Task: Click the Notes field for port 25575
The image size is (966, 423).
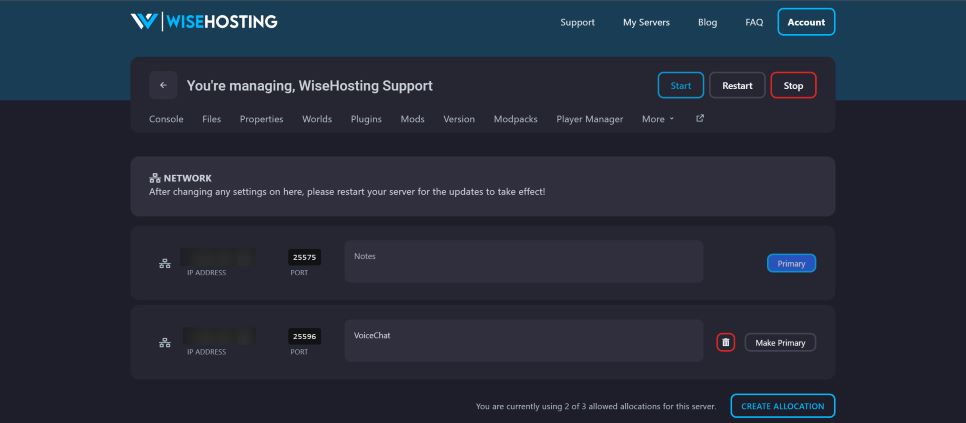Action: (524, 262)
